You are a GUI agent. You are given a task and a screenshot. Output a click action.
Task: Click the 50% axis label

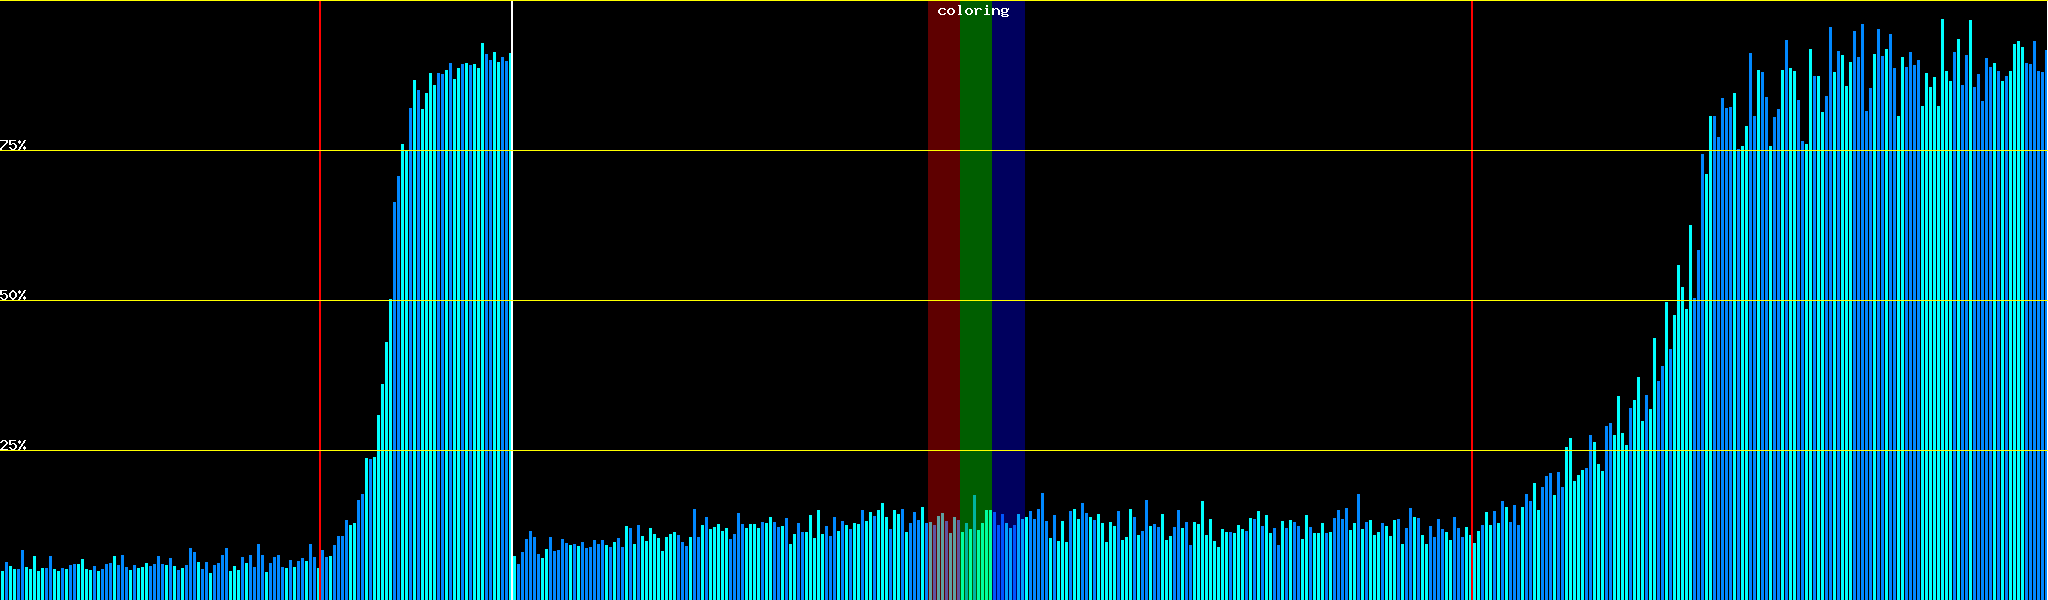tap(13, 295)
